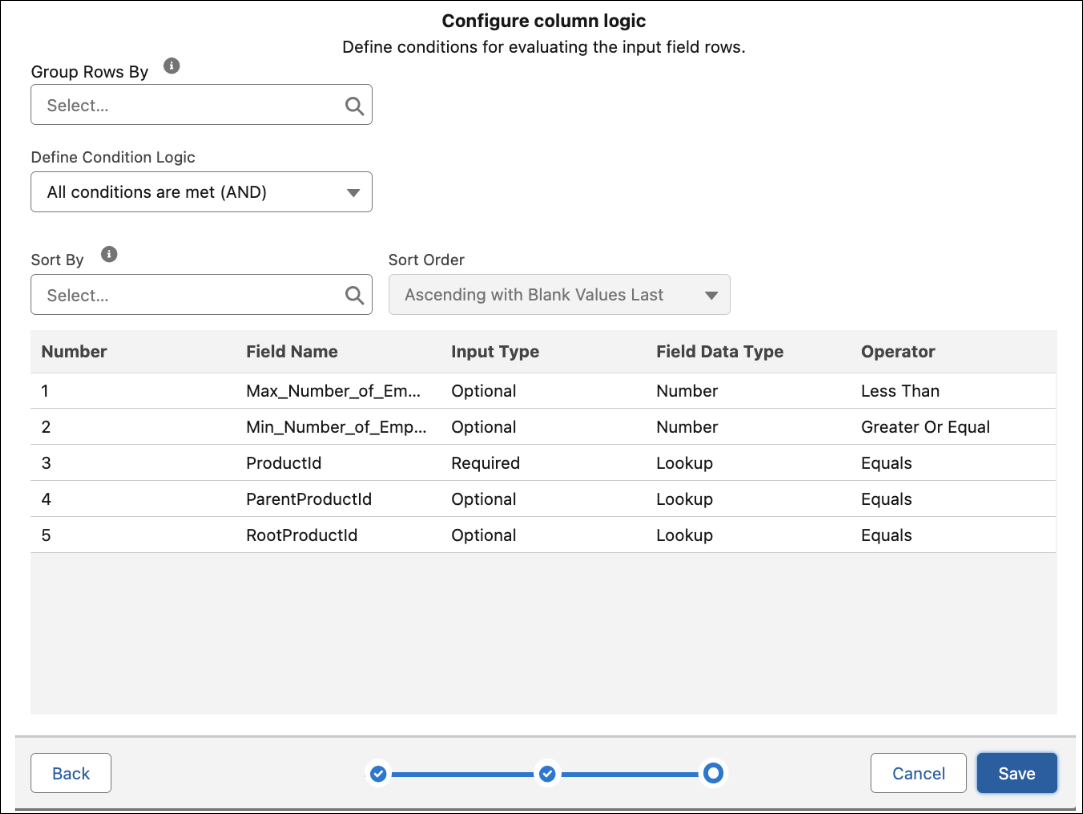Open Define Condition Logic dropdown
Image resolution: width=1083 pixels, height=814 pixels.
pos(201,192)
